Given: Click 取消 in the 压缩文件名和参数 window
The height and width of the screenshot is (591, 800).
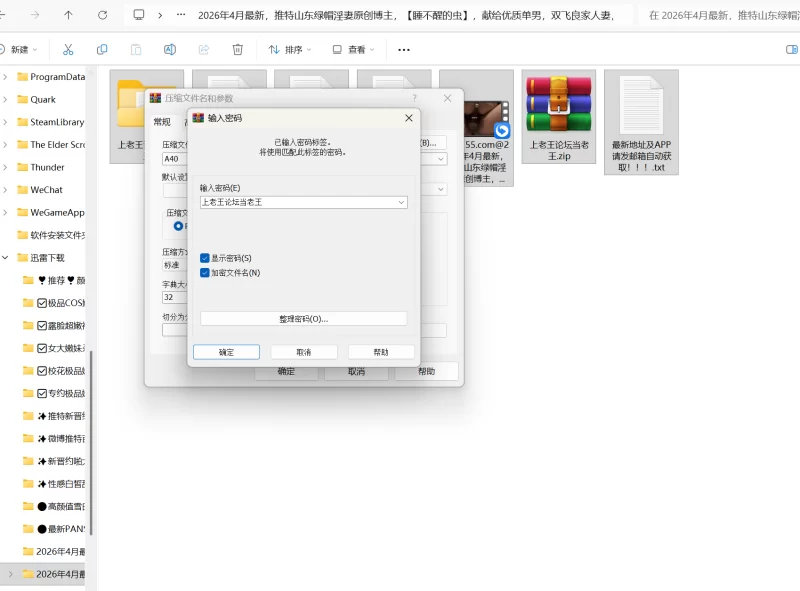Looking at the screenshot, I should (x=356, y=372).
